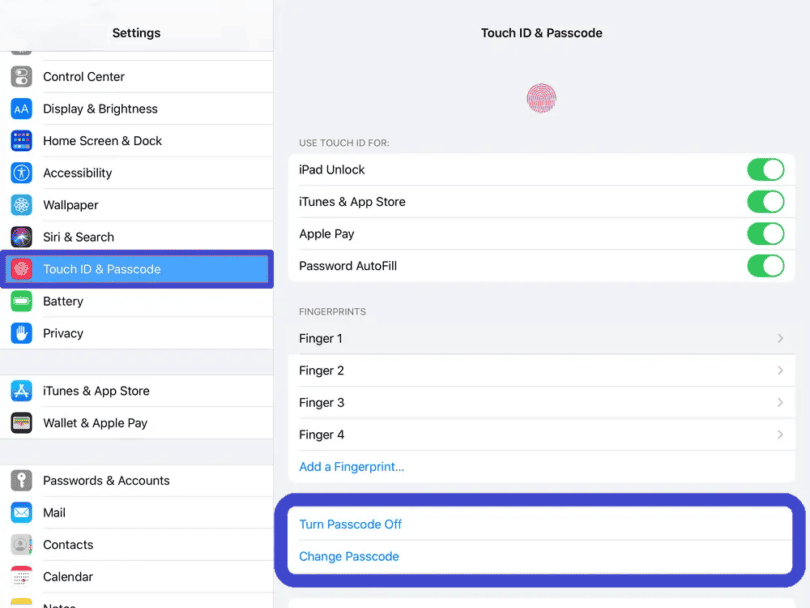
Task: Open Battery settings
Action: click(136, 301)
